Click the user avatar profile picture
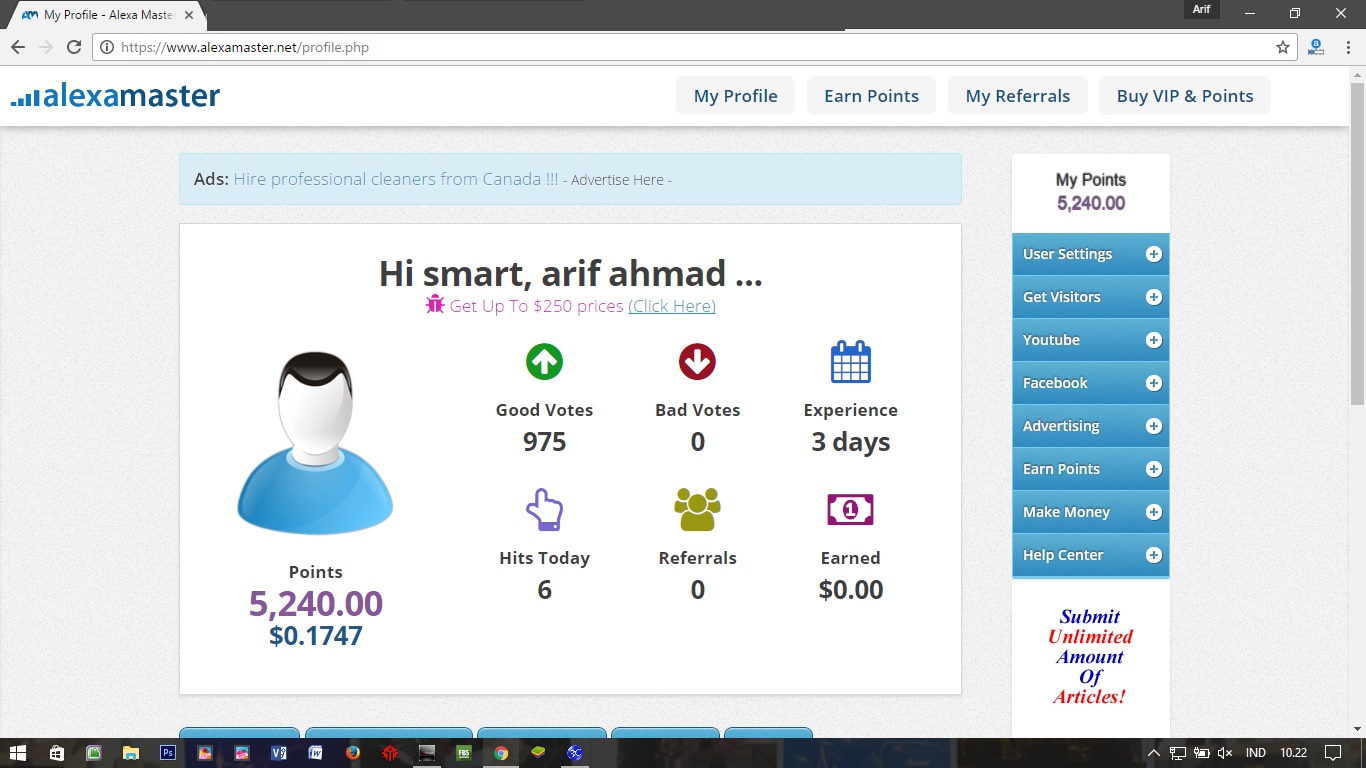The width and height of the screenshot is (1366, 768). tap(315, 443)
